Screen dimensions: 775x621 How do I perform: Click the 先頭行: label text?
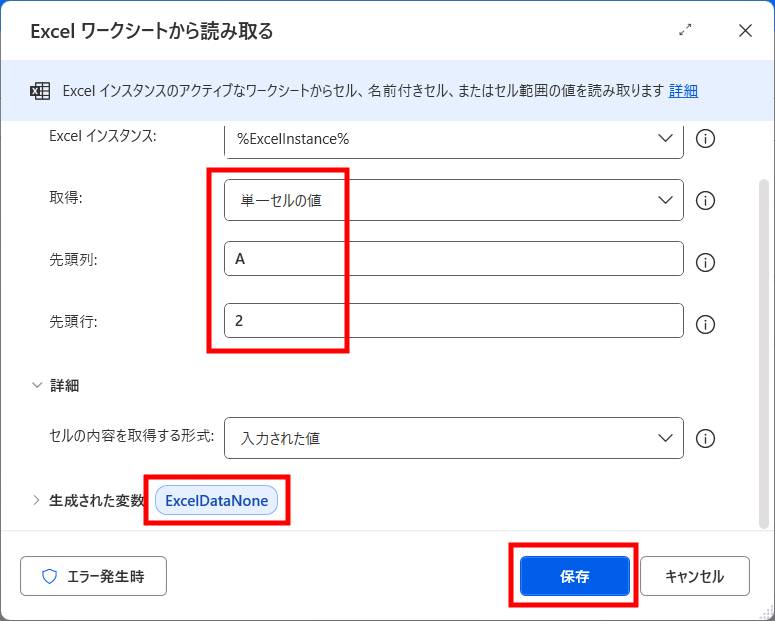[x=73, y=322]
